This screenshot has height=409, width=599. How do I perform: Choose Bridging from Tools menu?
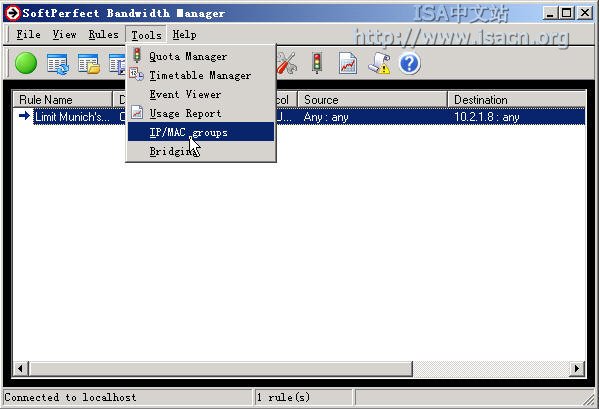coord(201,151)
